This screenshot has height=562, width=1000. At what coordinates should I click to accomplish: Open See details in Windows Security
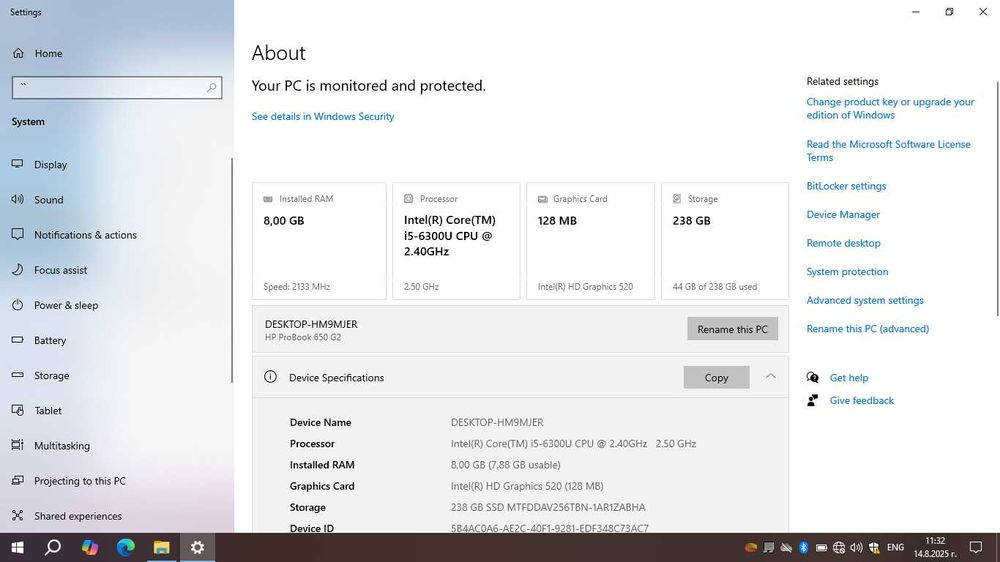coord(323,117)
